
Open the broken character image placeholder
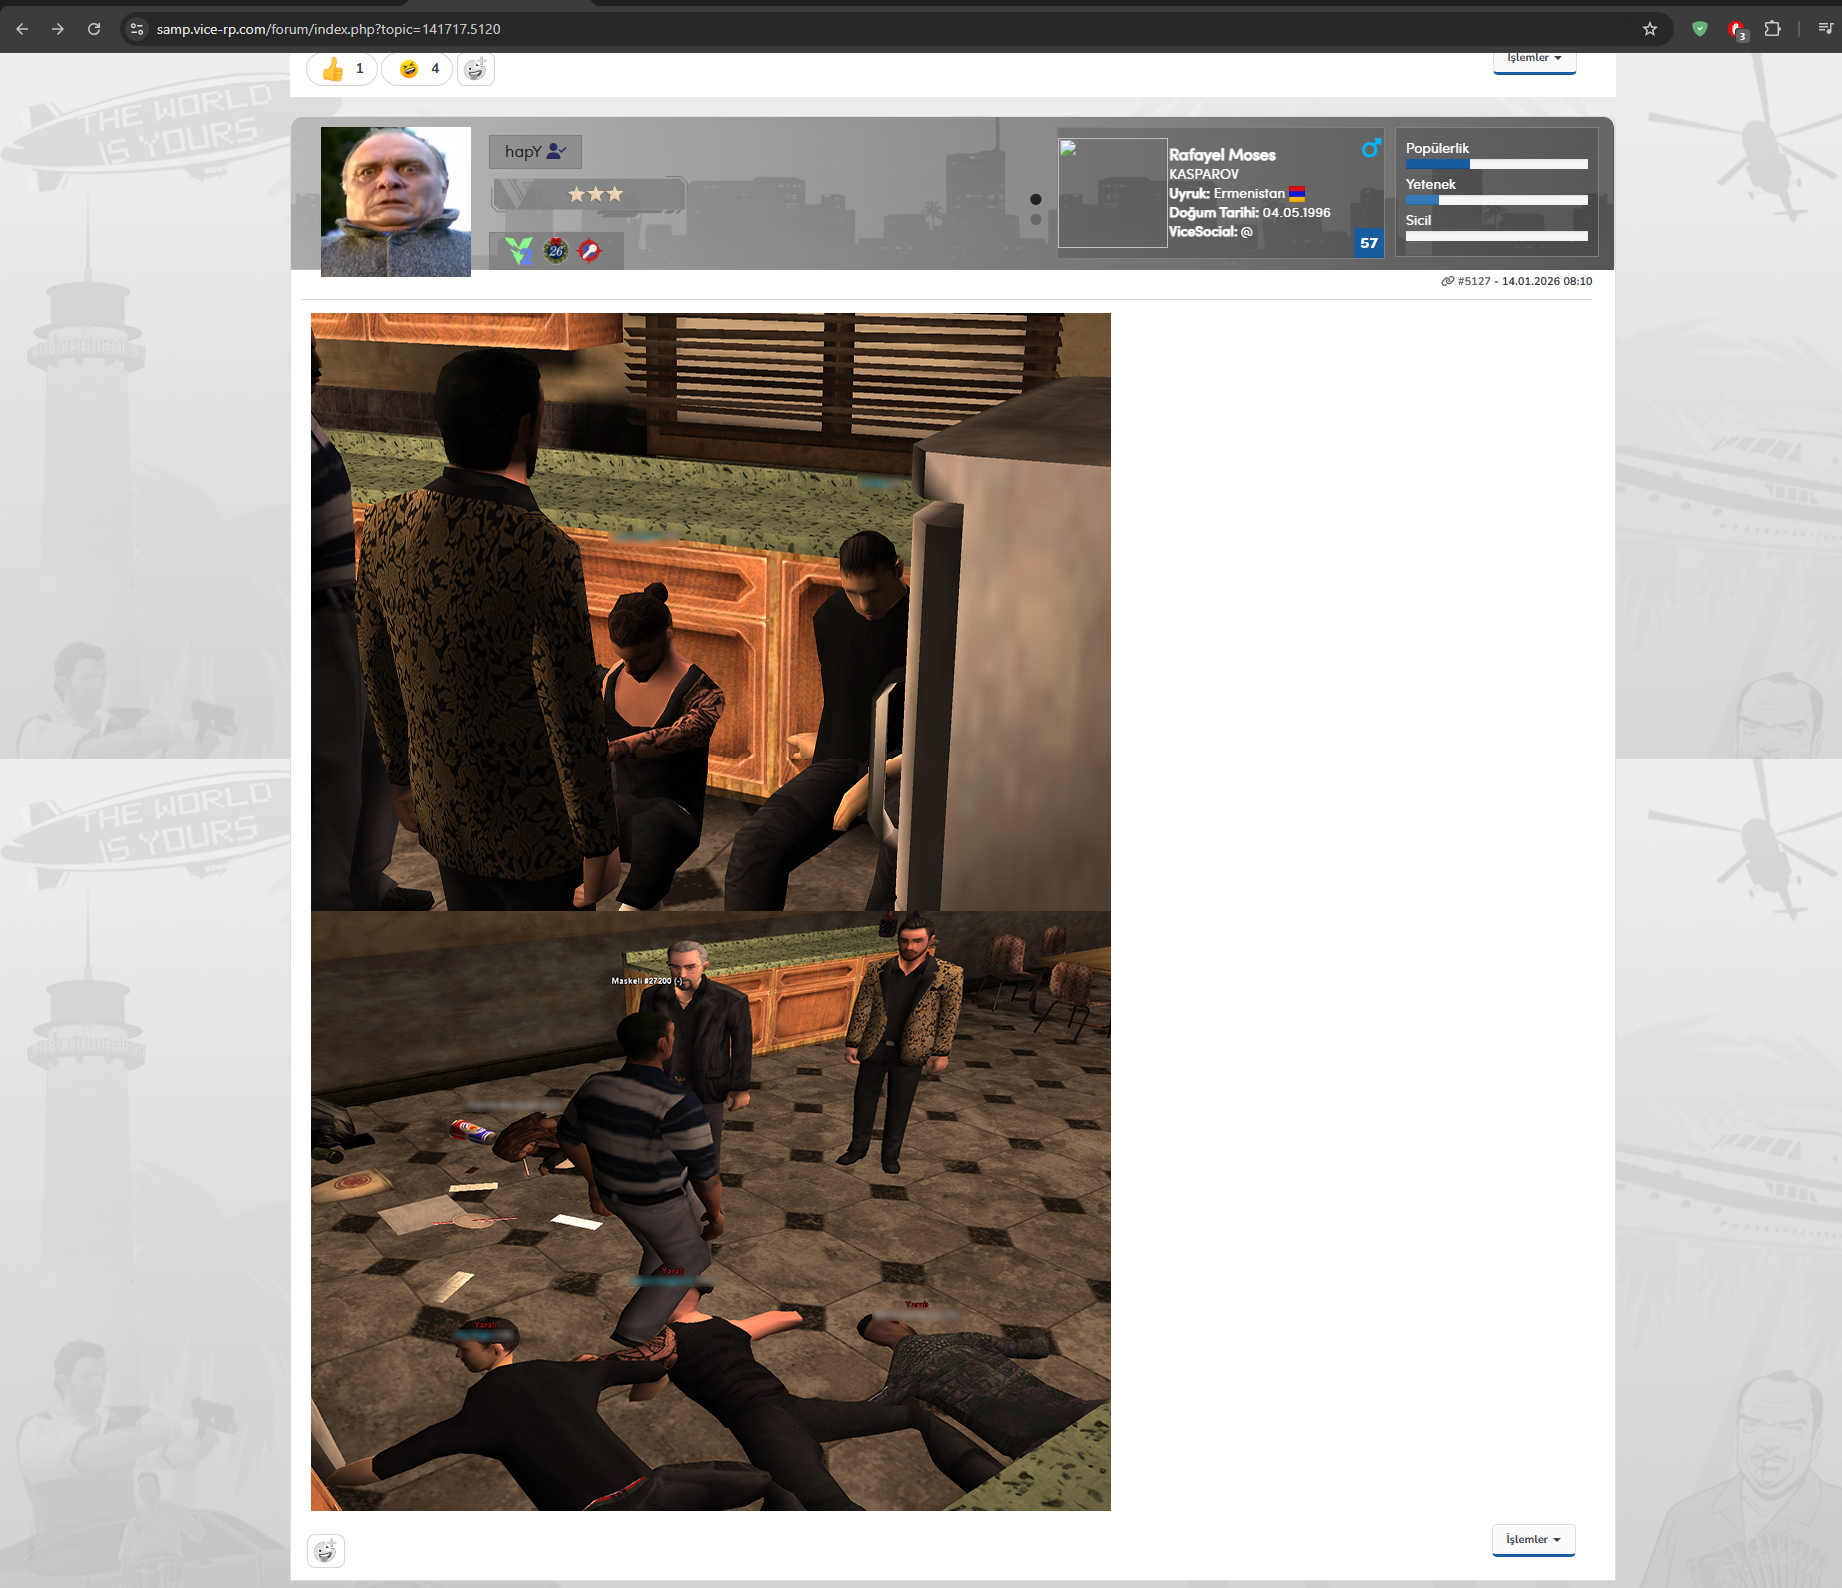click(x=1113, y=193)
